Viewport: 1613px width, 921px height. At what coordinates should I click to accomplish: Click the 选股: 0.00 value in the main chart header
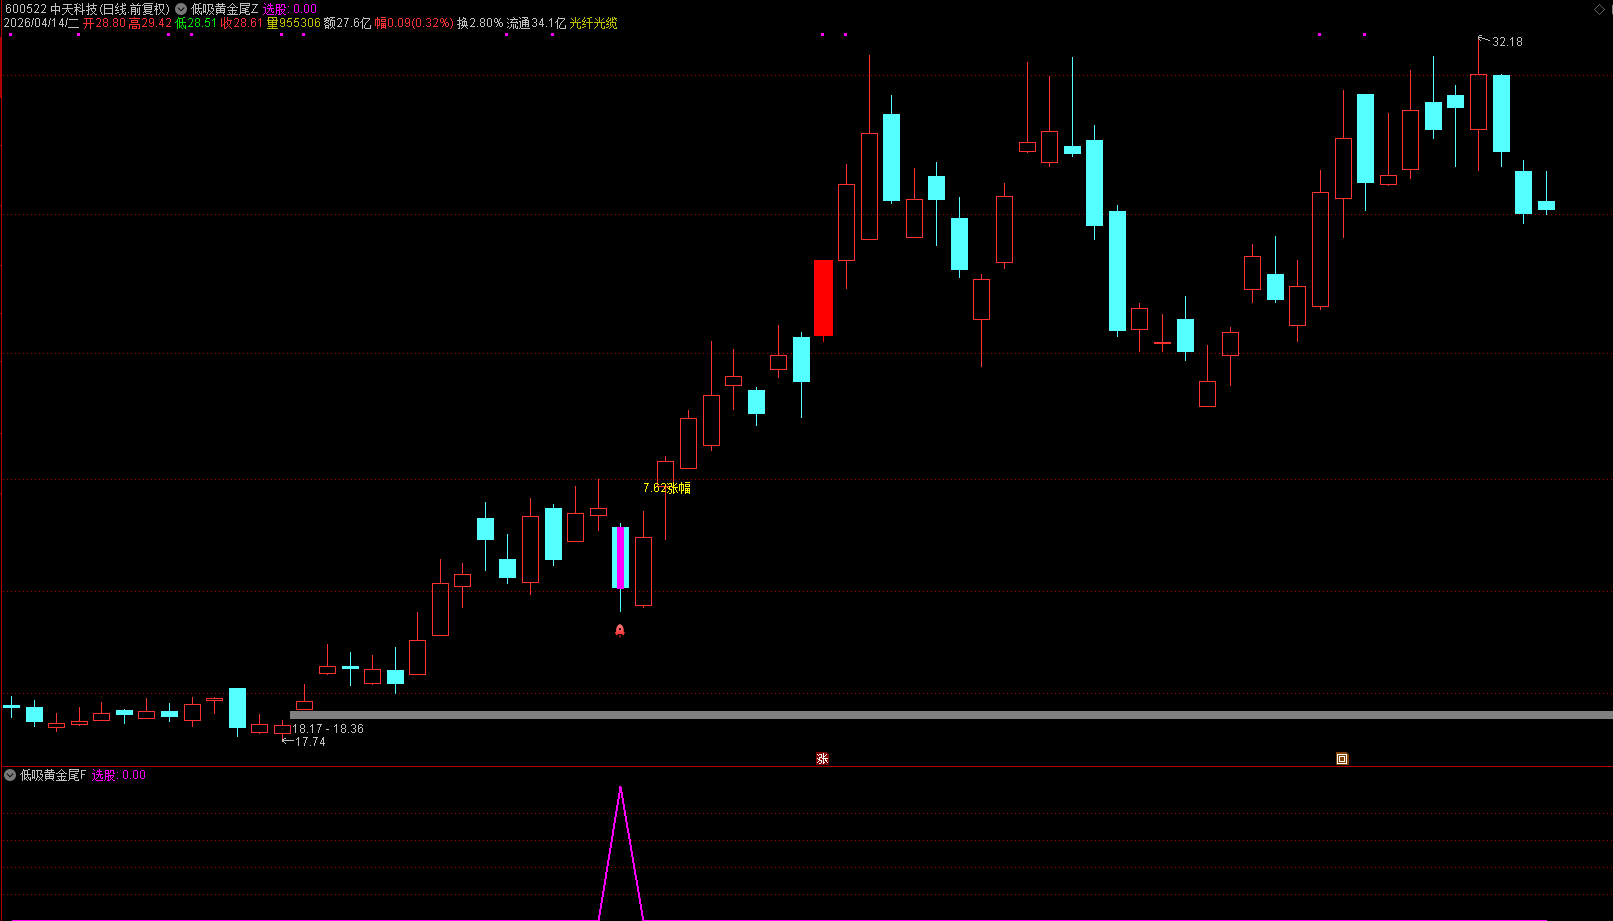coord(290,9)
